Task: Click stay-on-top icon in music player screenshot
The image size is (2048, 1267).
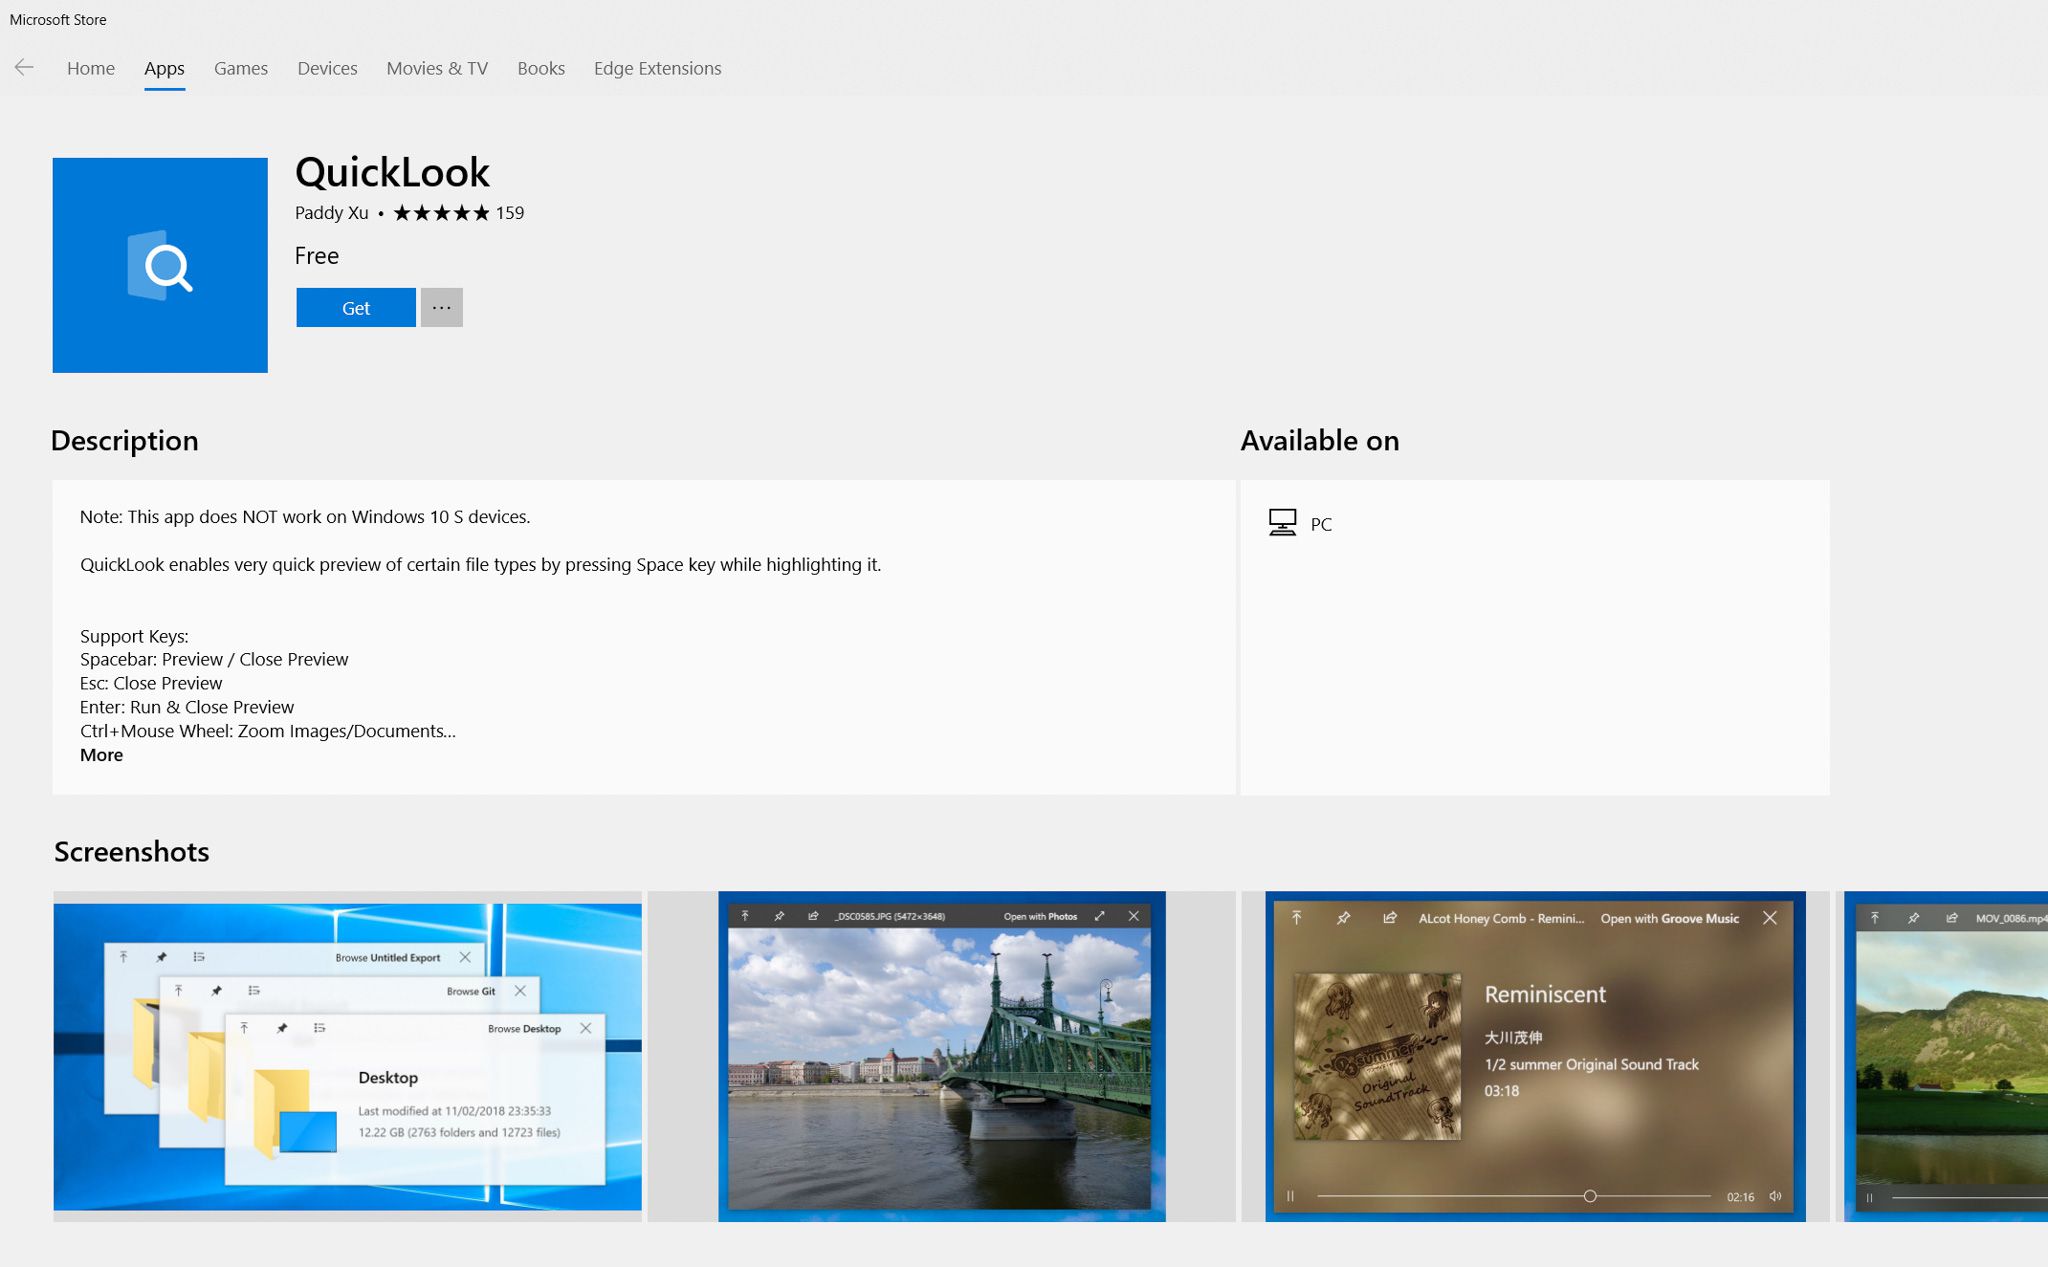Action: pyautogui.click(x=1297, y=918)
